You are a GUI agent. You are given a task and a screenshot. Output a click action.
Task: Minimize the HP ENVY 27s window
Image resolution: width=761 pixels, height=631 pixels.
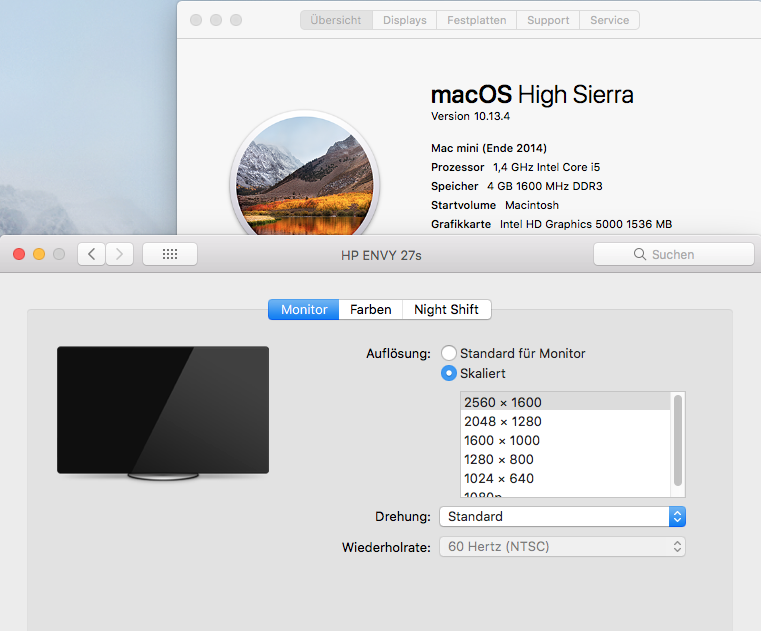tap(39, 254)
